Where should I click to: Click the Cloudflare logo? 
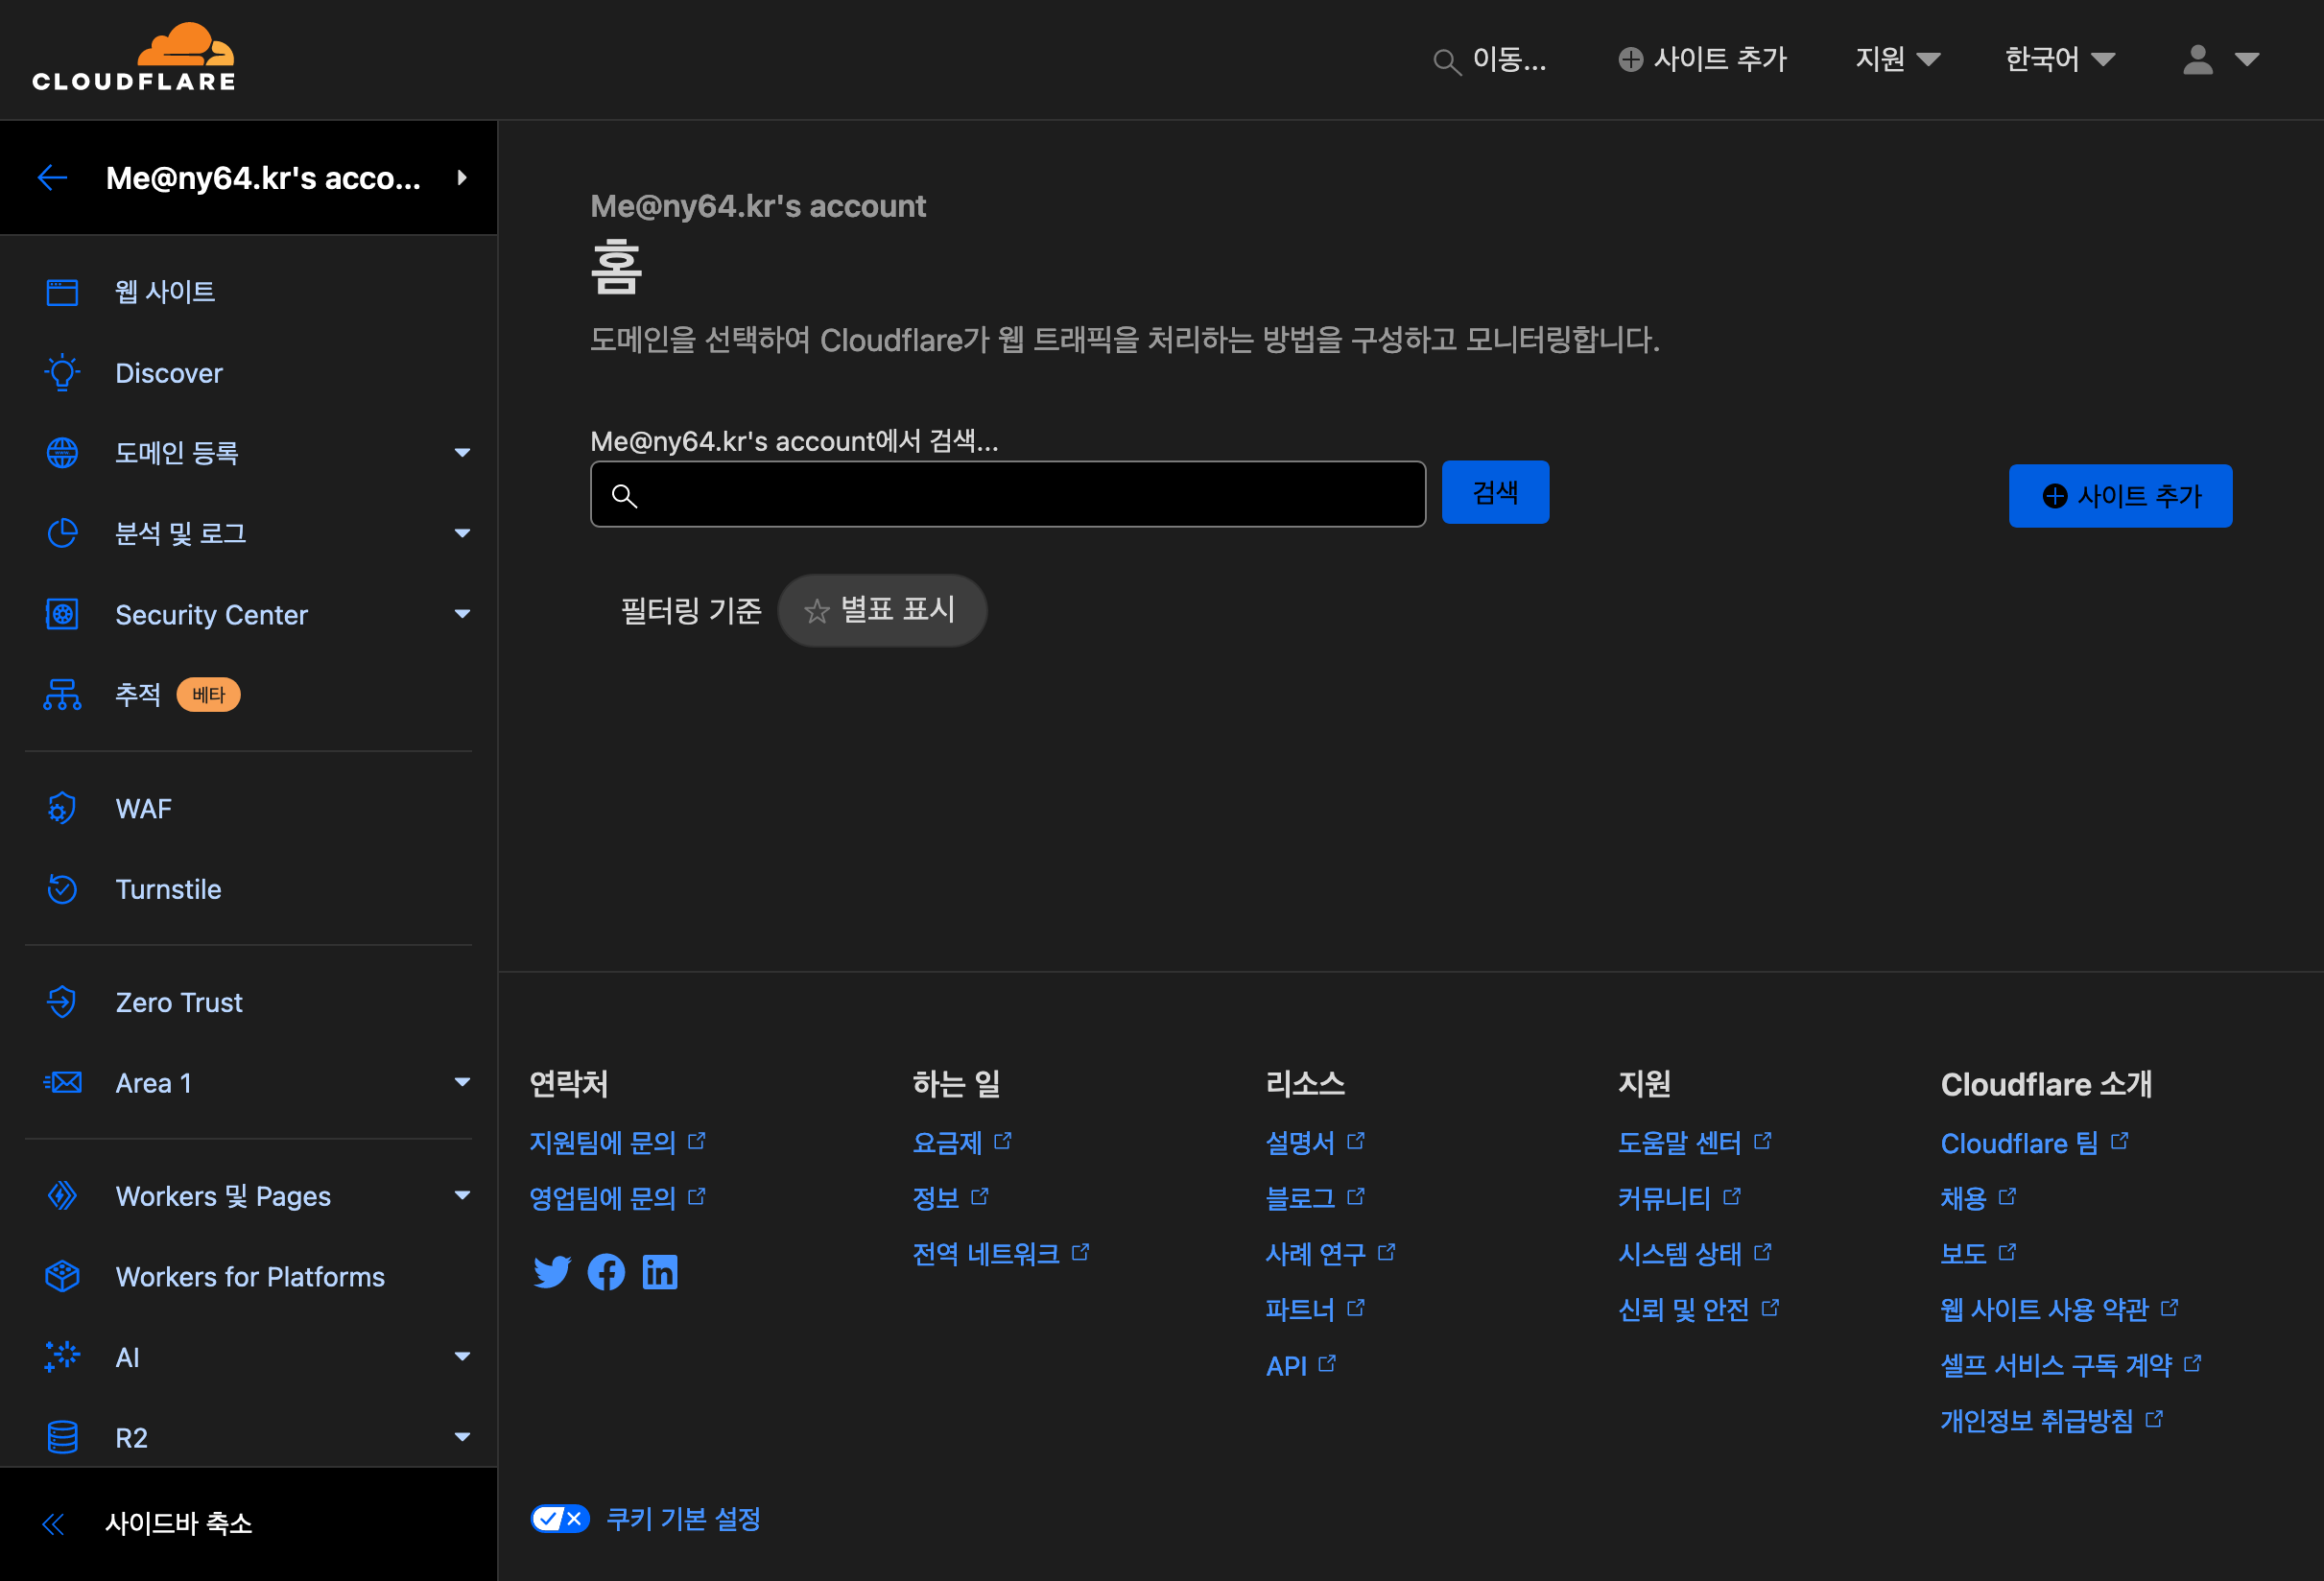click(x=134, y=58)
